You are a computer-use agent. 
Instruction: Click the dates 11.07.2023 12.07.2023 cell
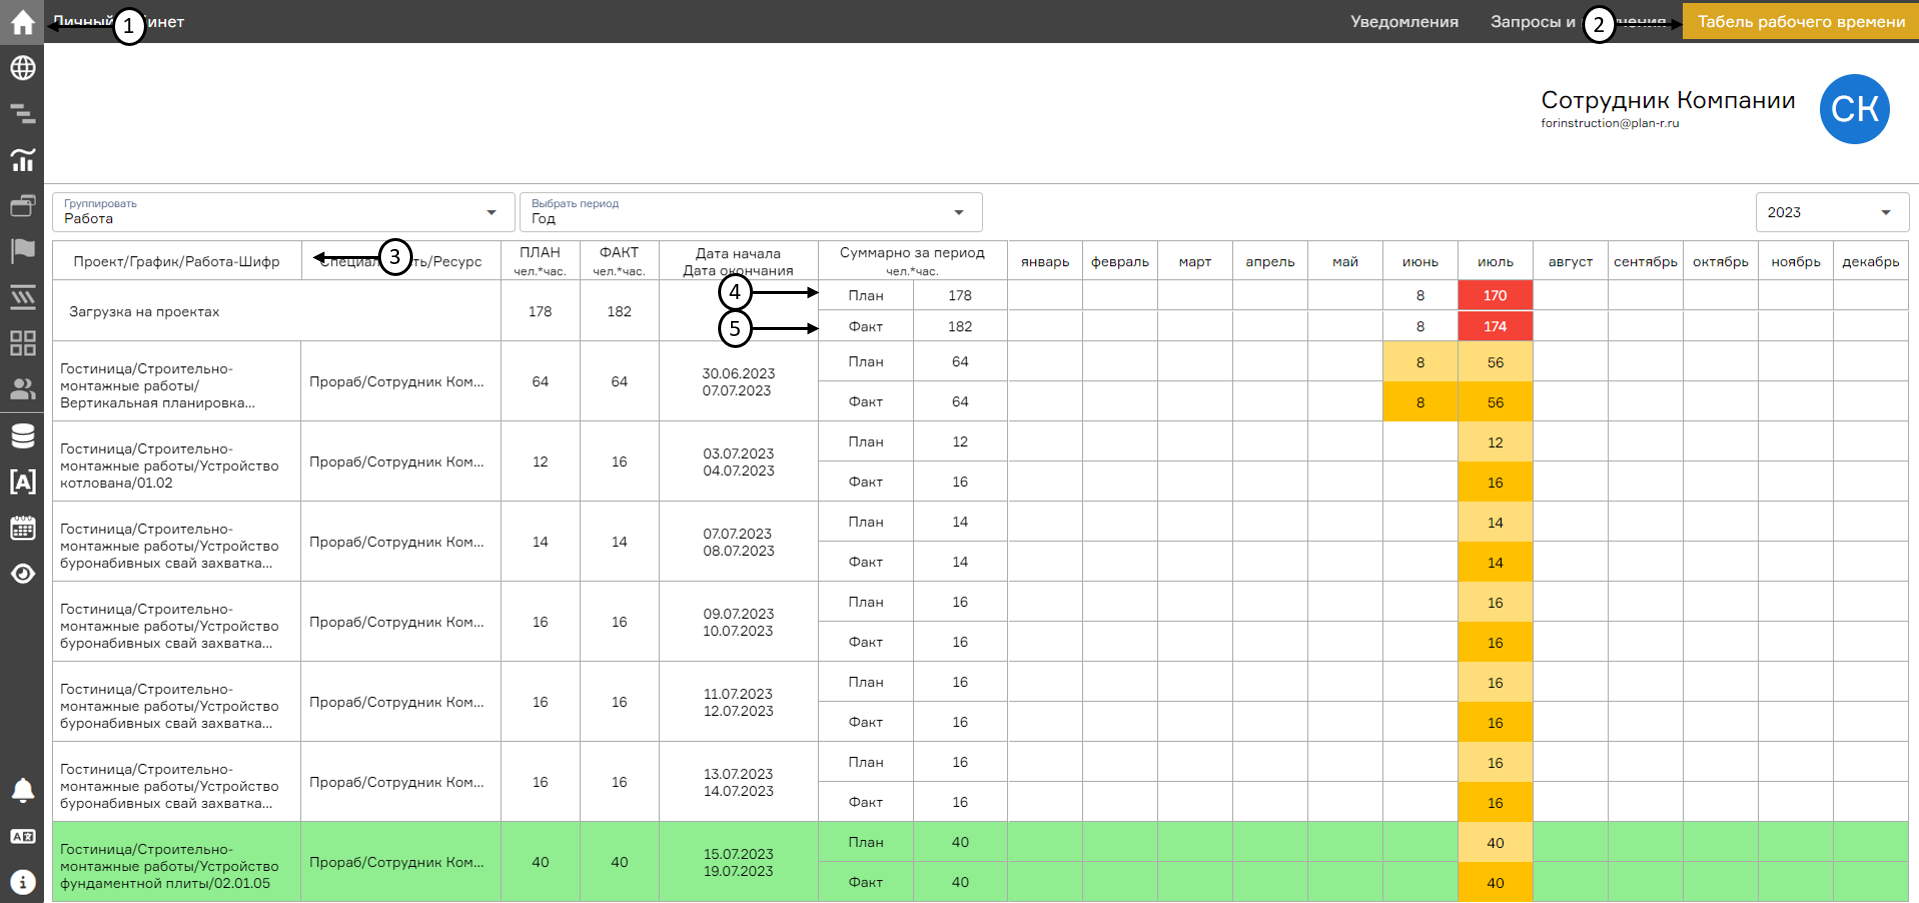(738, 702)
